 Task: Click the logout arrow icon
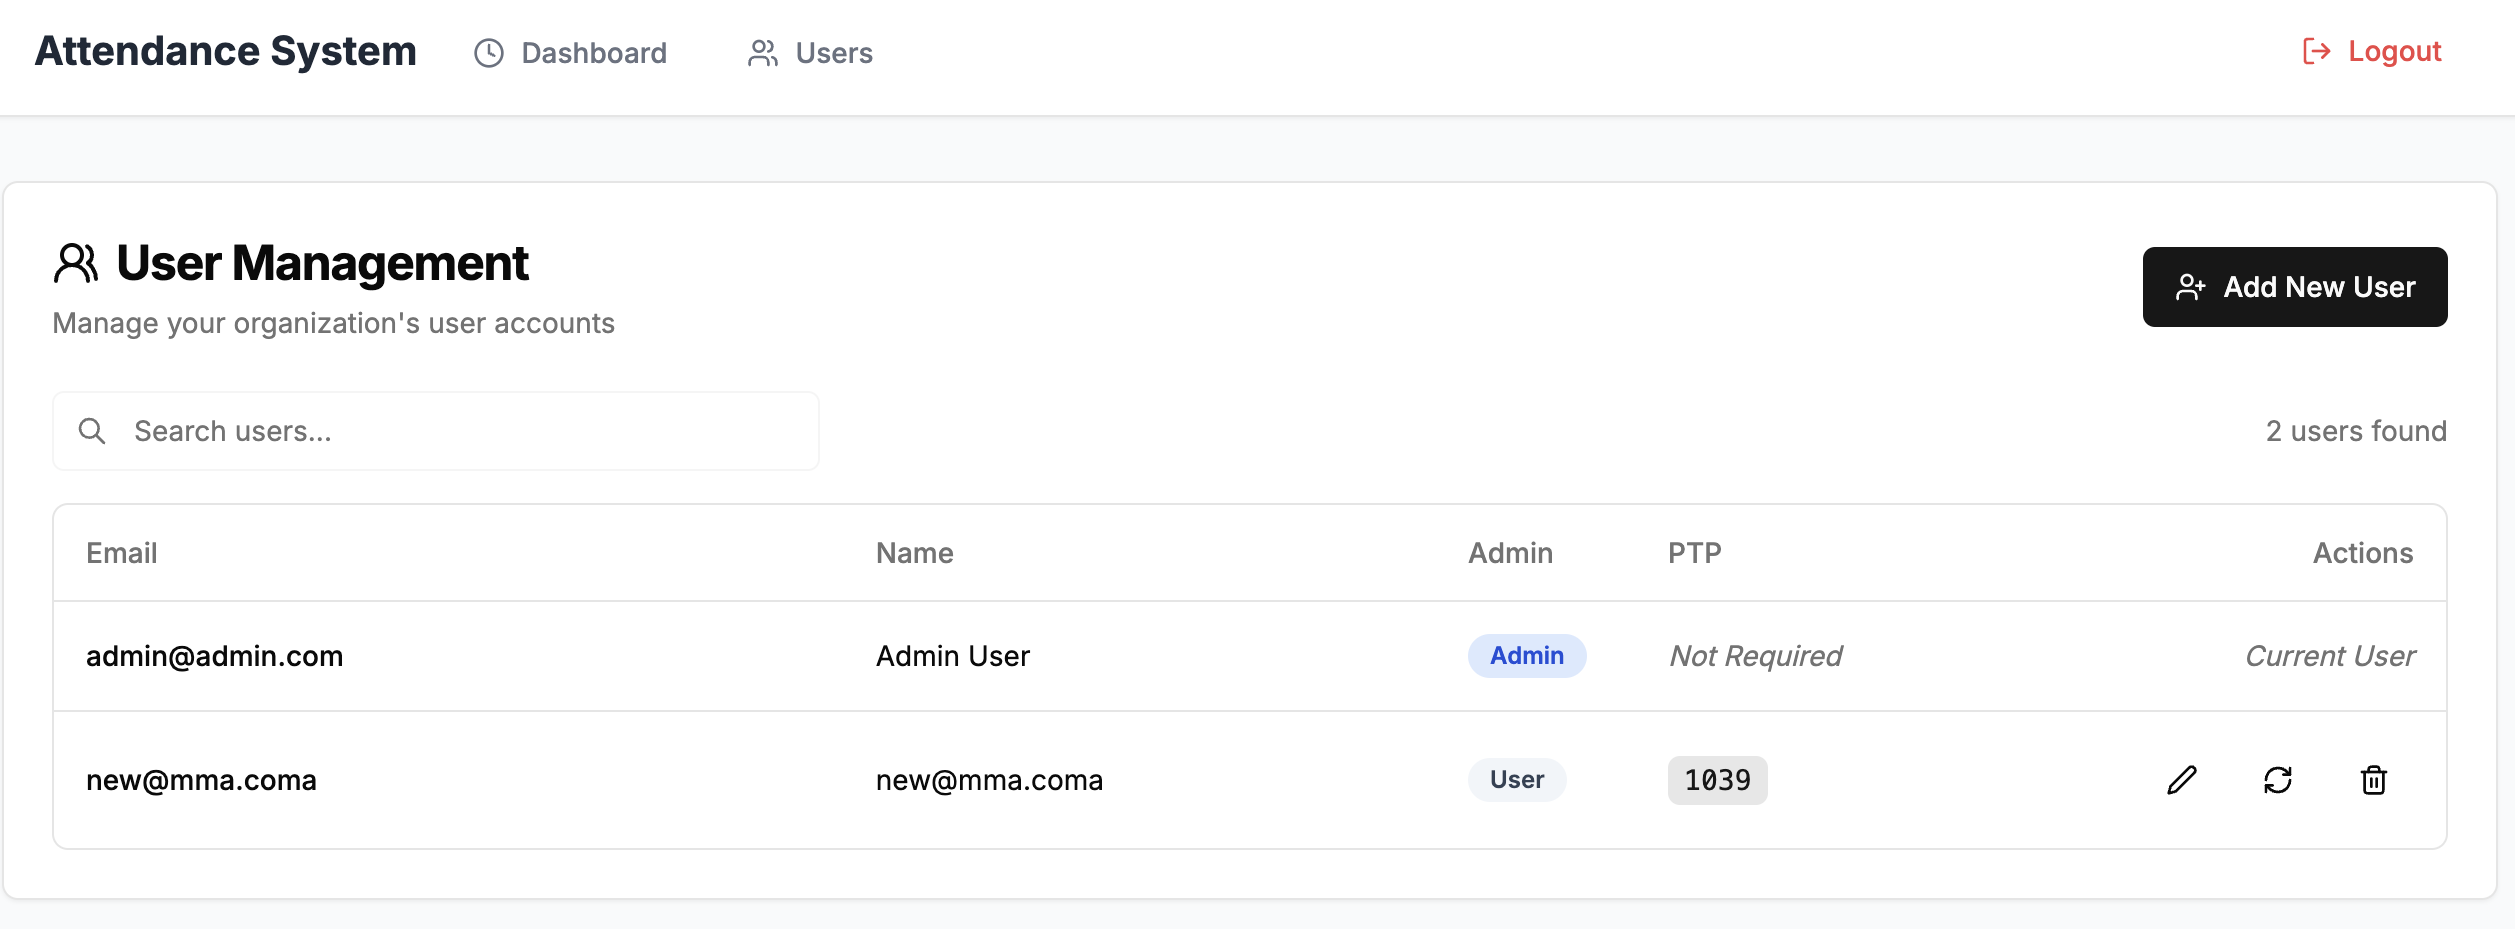point(2316,51)
